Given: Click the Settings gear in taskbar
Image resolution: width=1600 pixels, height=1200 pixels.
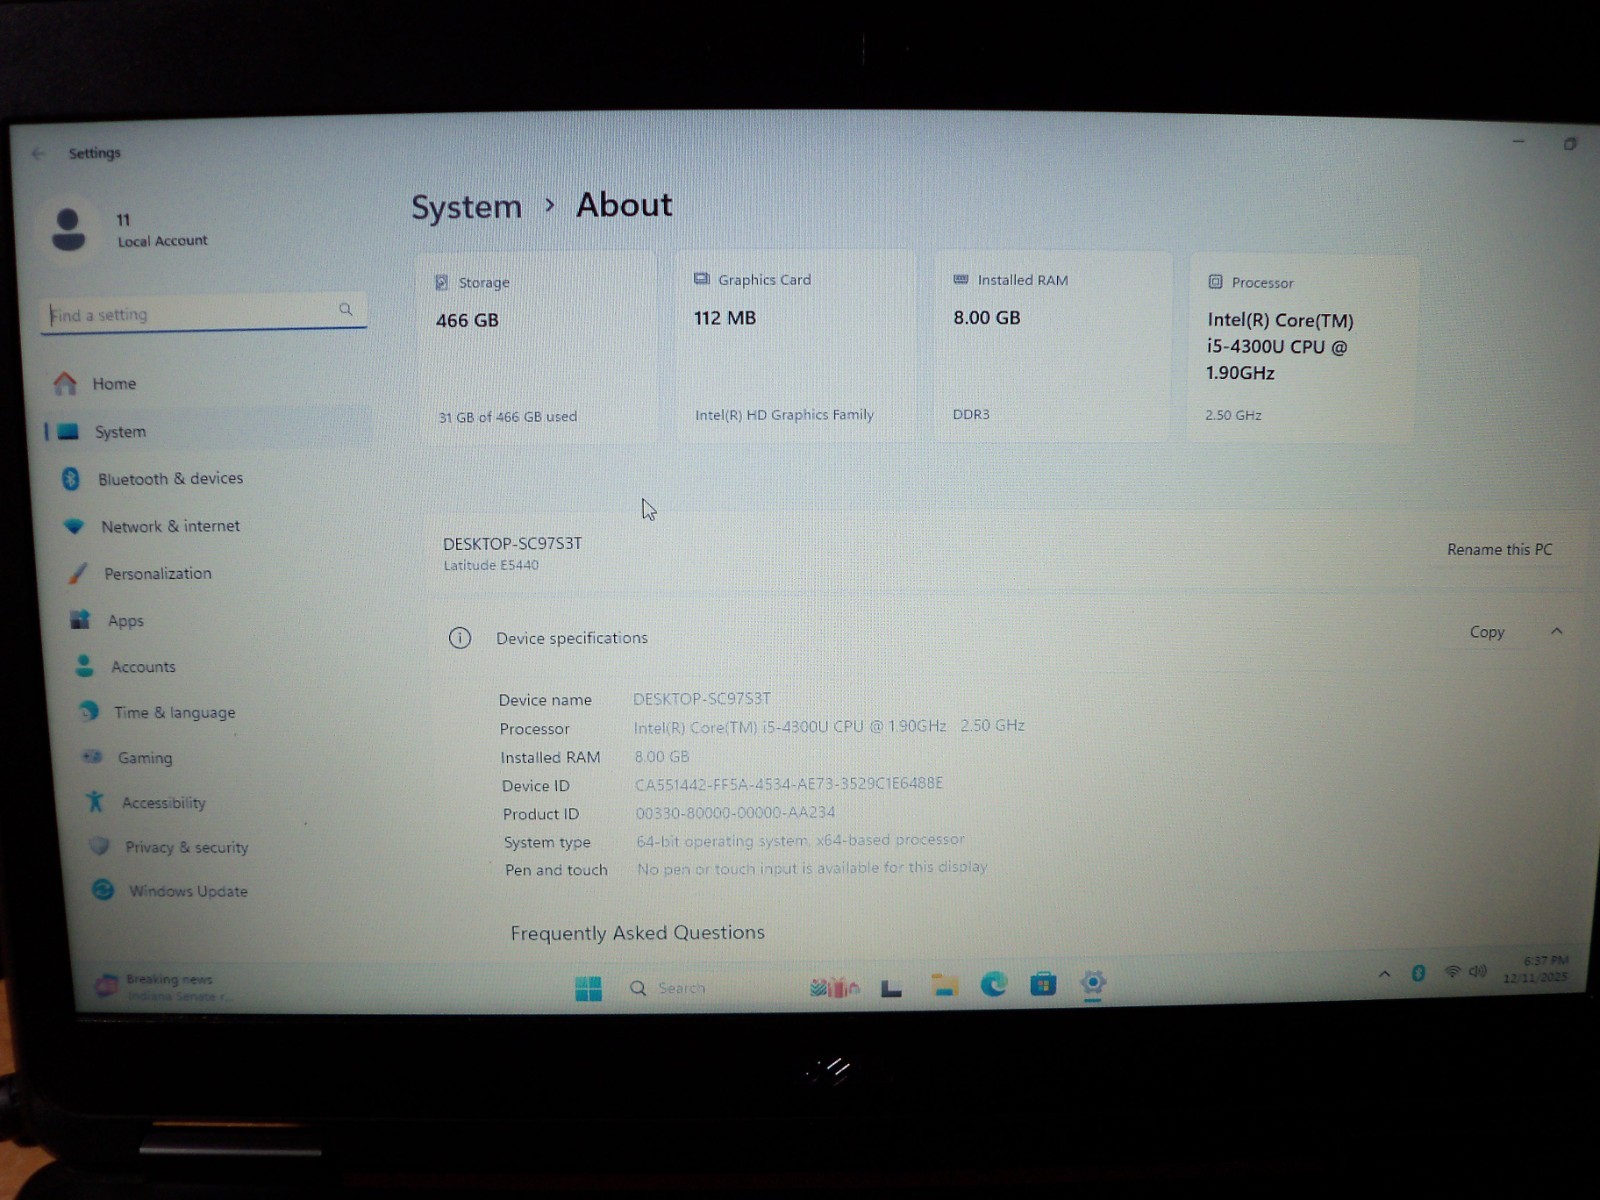Looking at the screenshot, I should tap(1093, 982).
